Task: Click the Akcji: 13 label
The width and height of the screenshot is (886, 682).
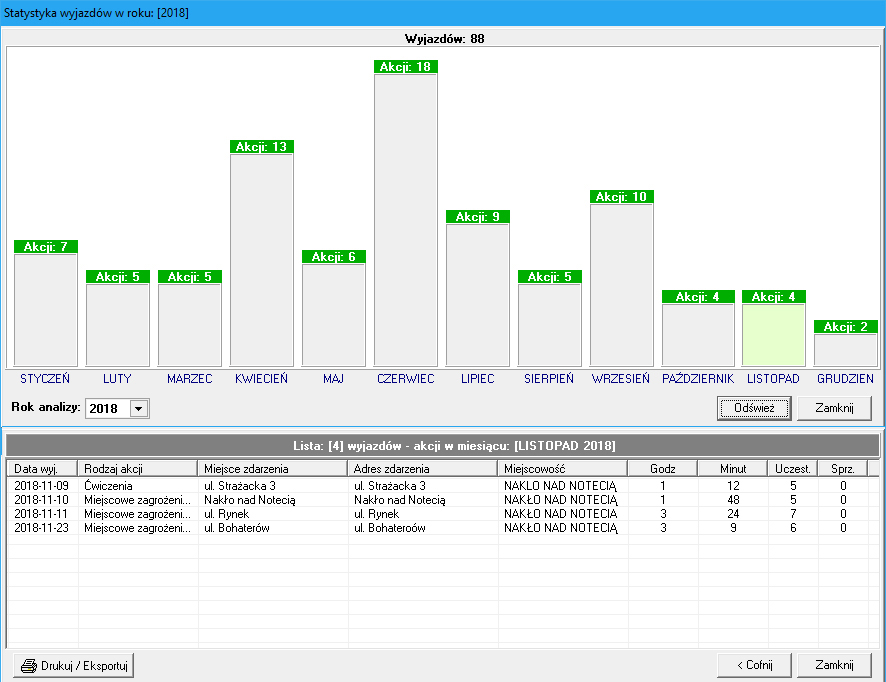Action: [x=262, y=147]
